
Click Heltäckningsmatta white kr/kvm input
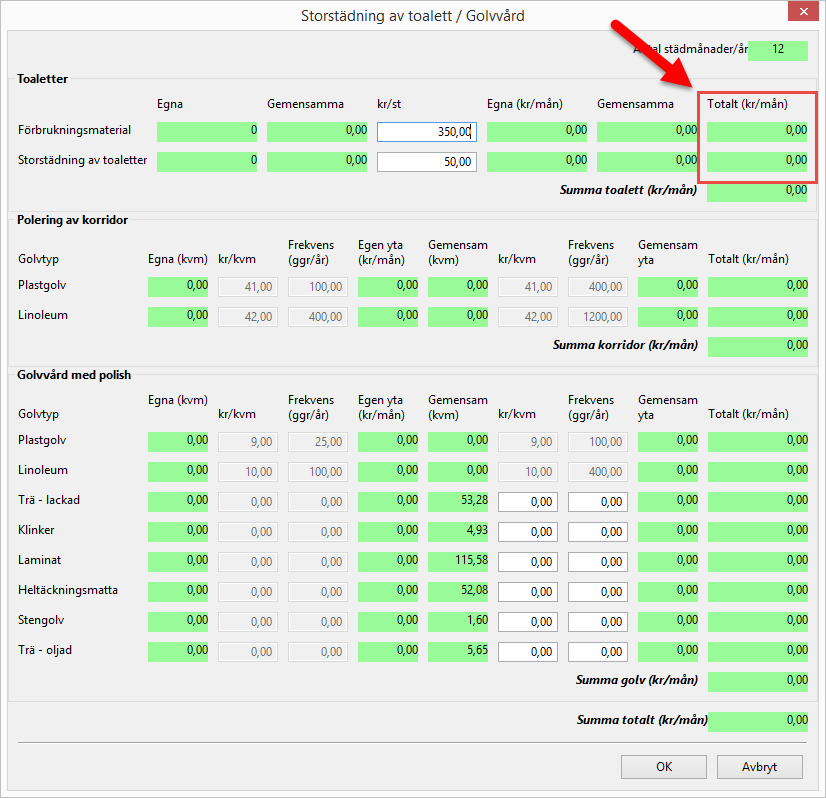[x=527, y=591]
